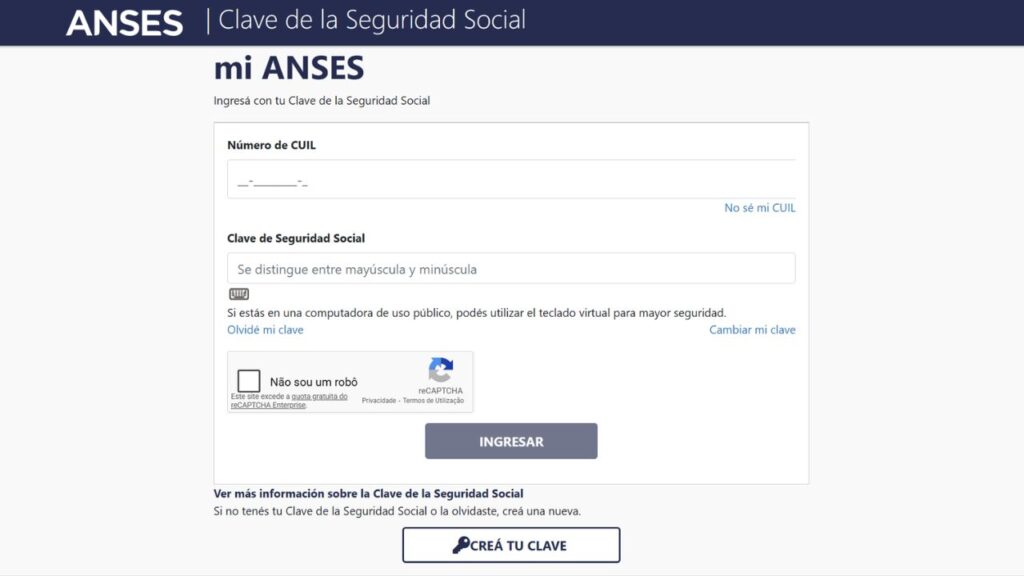Open the "reCAPTCHA Enterprise" link
The height and width of the screenshot is (576, 1024).
click(x=268, y=405)
